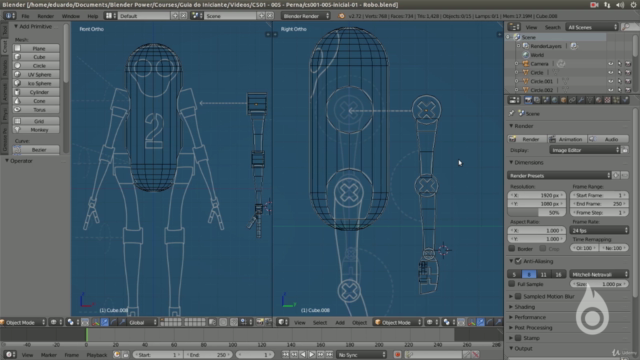The width and height of the screenshot is (640, 360).
Task: Open the All Scenes outliner dropdown
Action: (x=591, y=27)
